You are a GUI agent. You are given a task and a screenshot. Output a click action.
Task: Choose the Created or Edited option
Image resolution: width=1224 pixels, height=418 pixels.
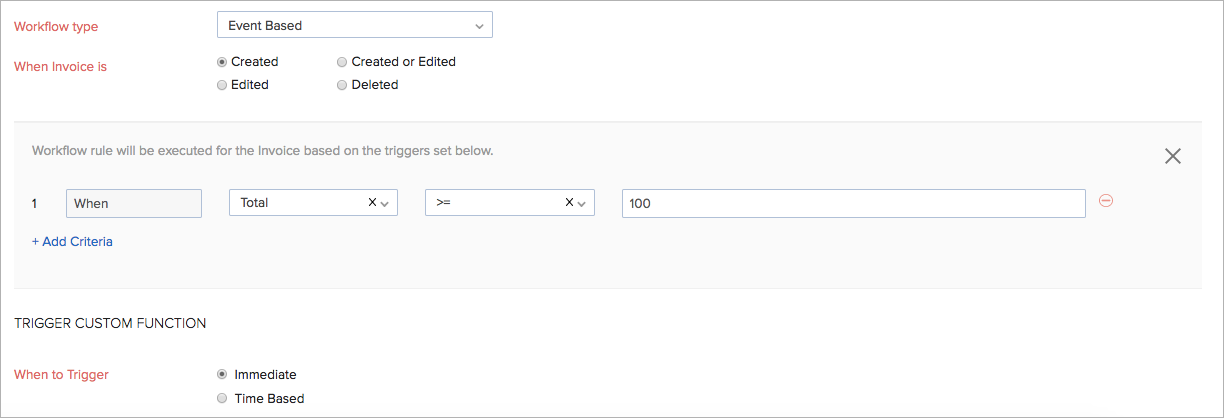pyautogui.click(x=342, y=62)
